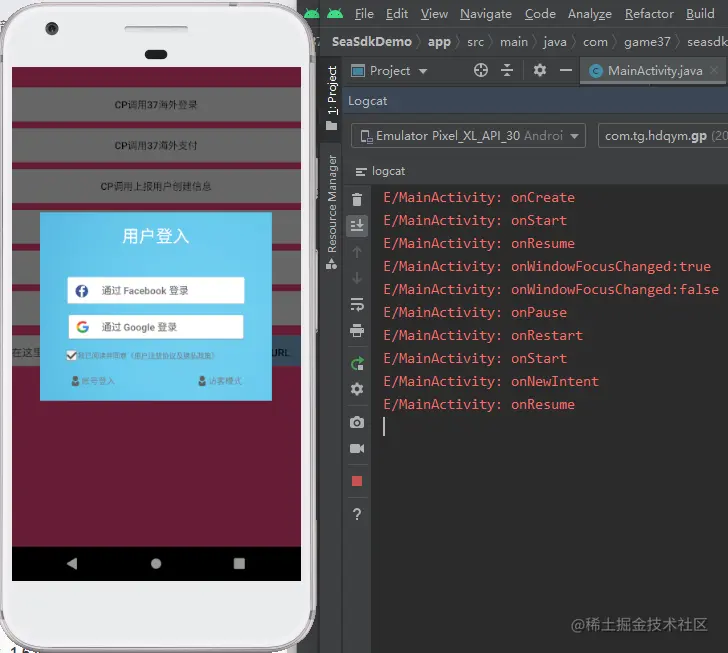
Task: Tap the Android back navigation button
Action: click(72, 564)
